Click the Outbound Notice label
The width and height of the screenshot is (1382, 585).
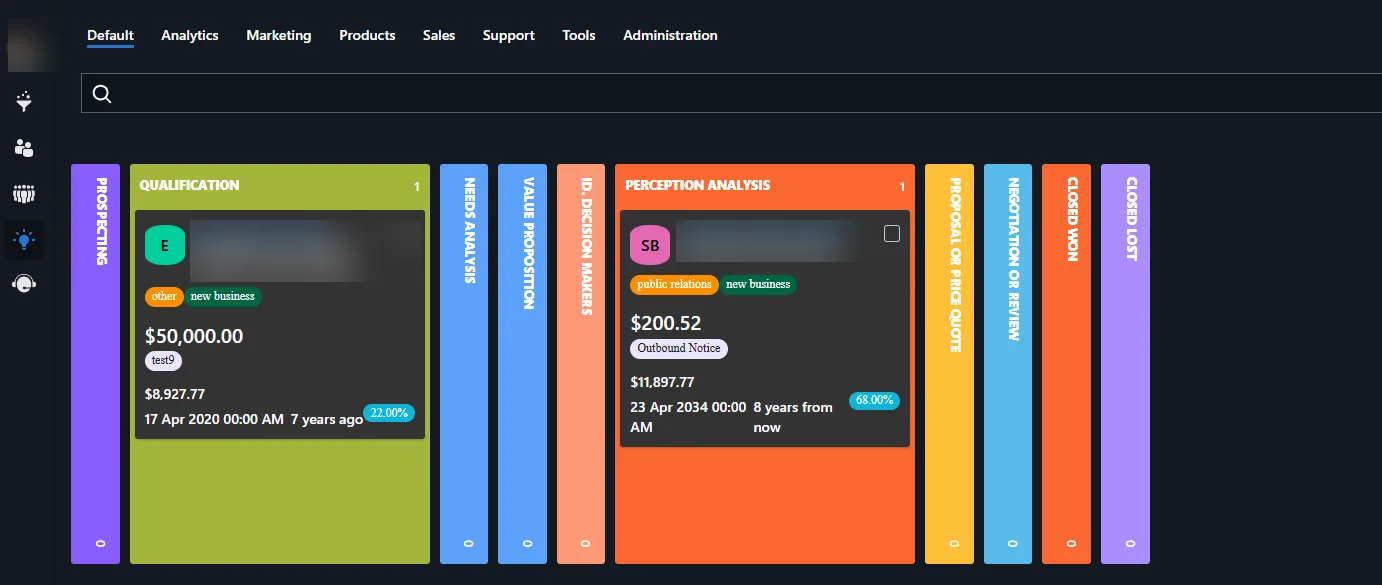pos(680,348)
